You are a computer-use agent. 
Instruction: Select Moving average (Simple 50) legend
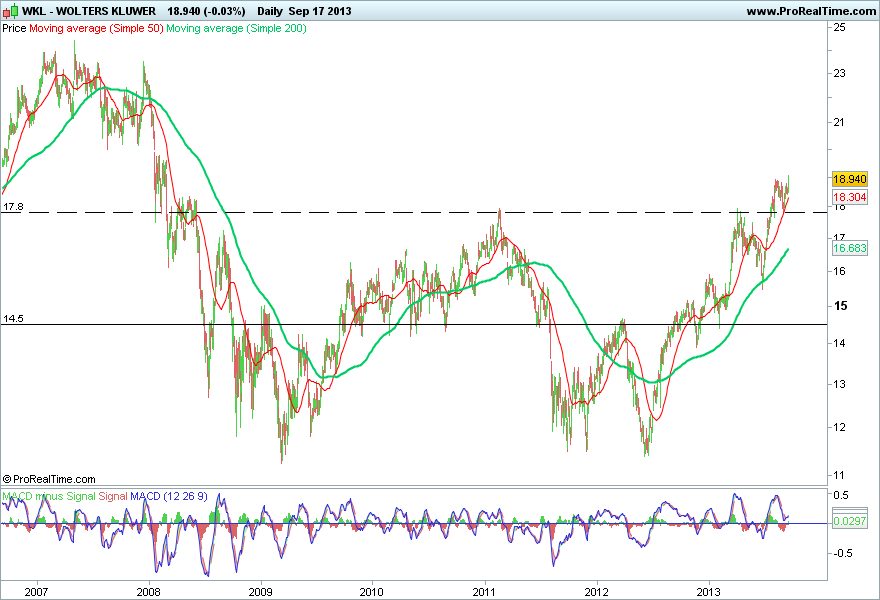point(96,28)
